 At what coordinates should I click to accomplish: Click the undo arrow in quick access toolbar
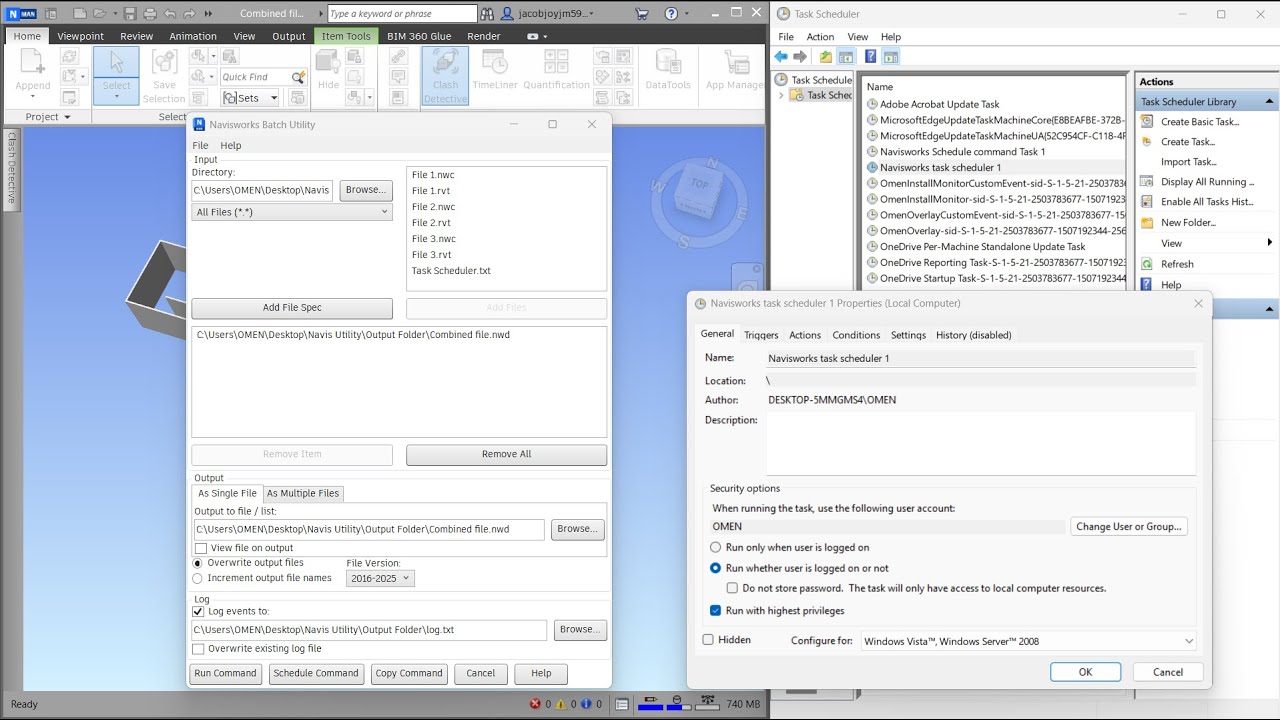click(x=168, y=14)
